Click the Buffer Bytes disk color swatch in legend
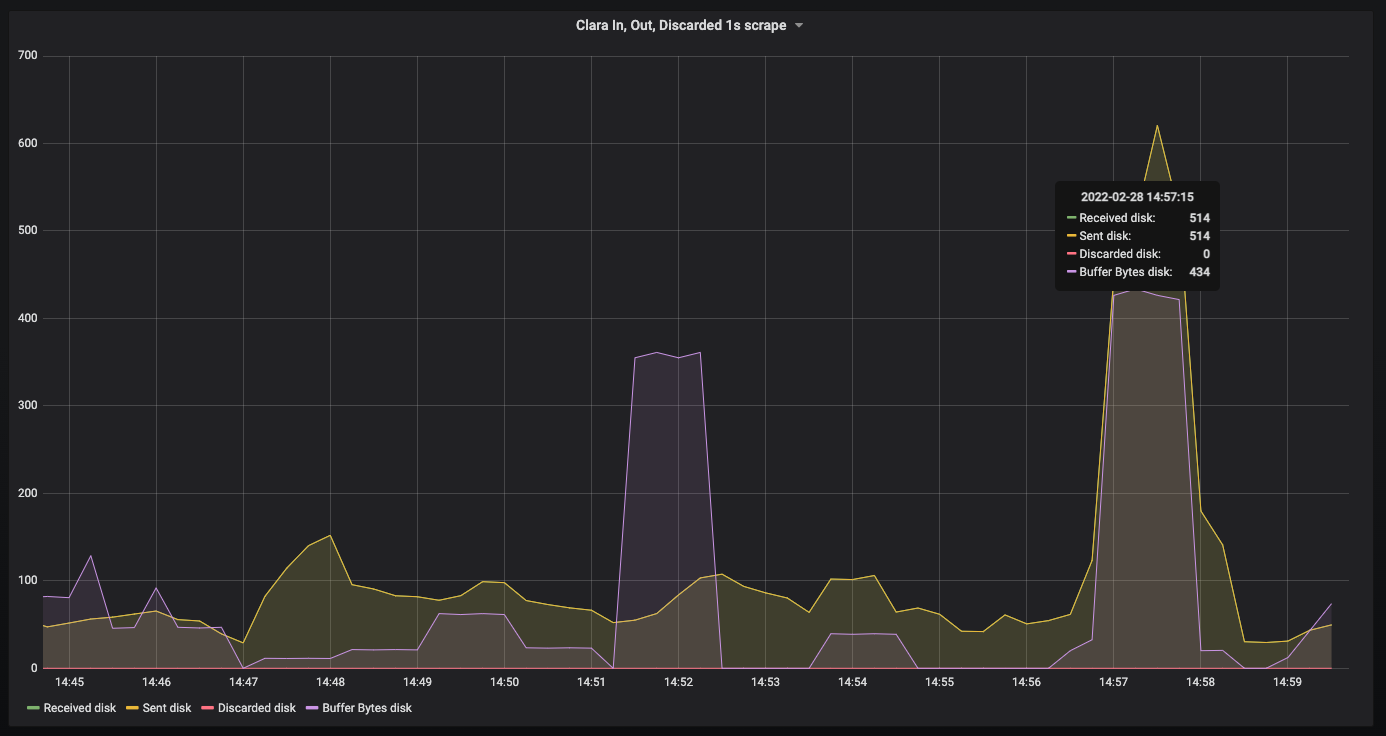The image size is (1386, 736). [314, 707]
